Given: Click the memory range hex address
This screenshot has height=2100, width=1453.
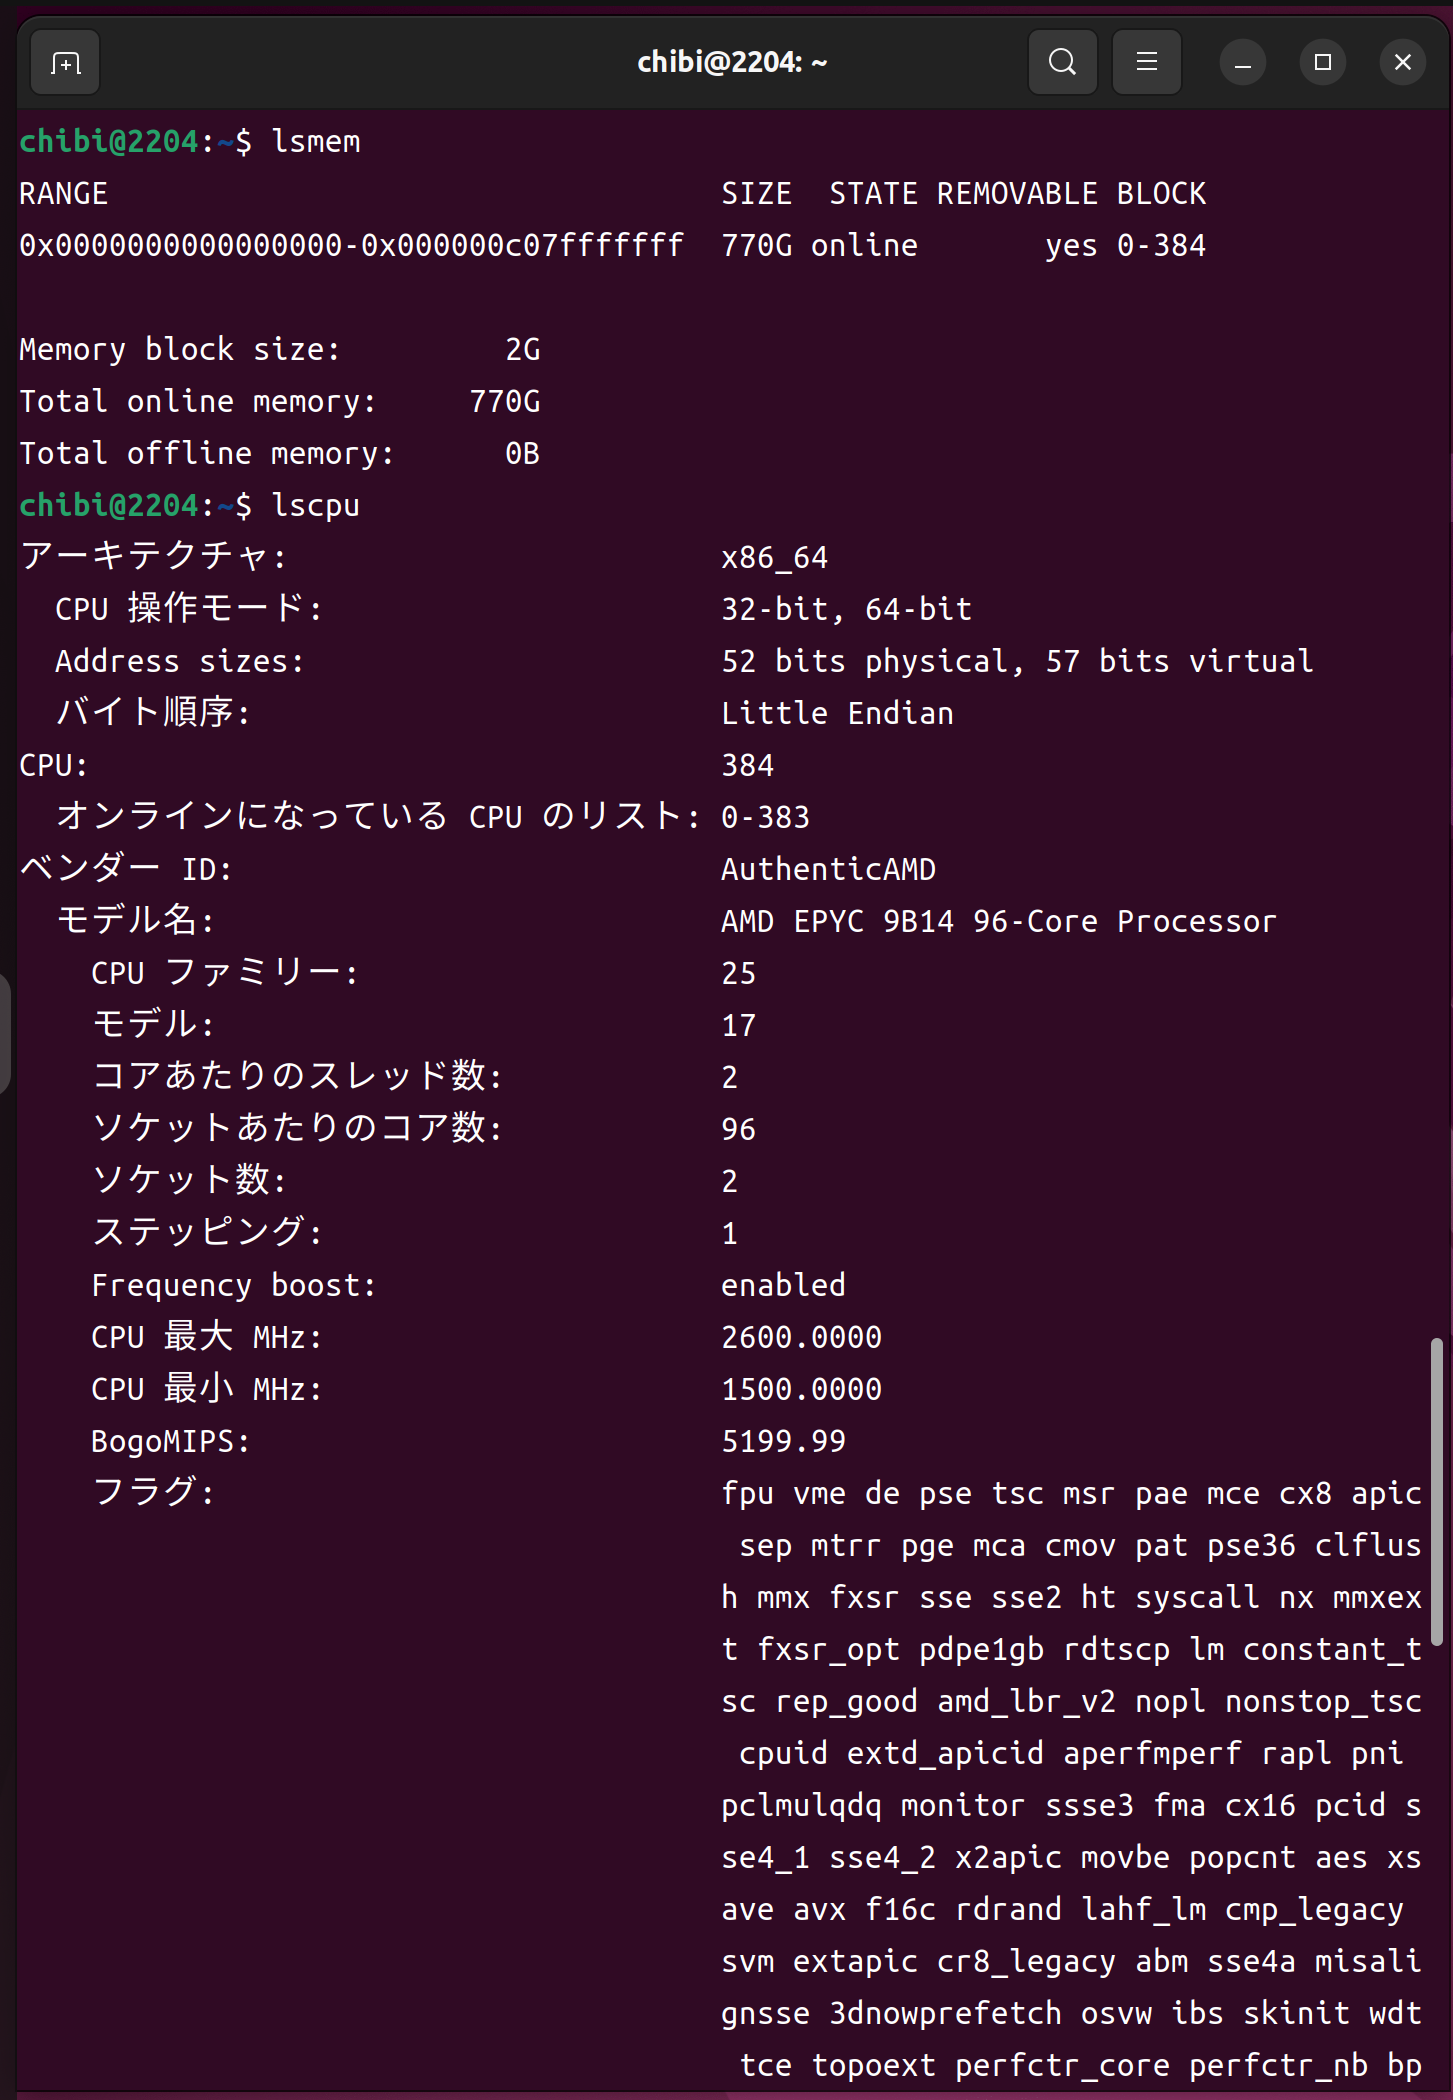Looking at the screenshot, I should pos(352,245).
